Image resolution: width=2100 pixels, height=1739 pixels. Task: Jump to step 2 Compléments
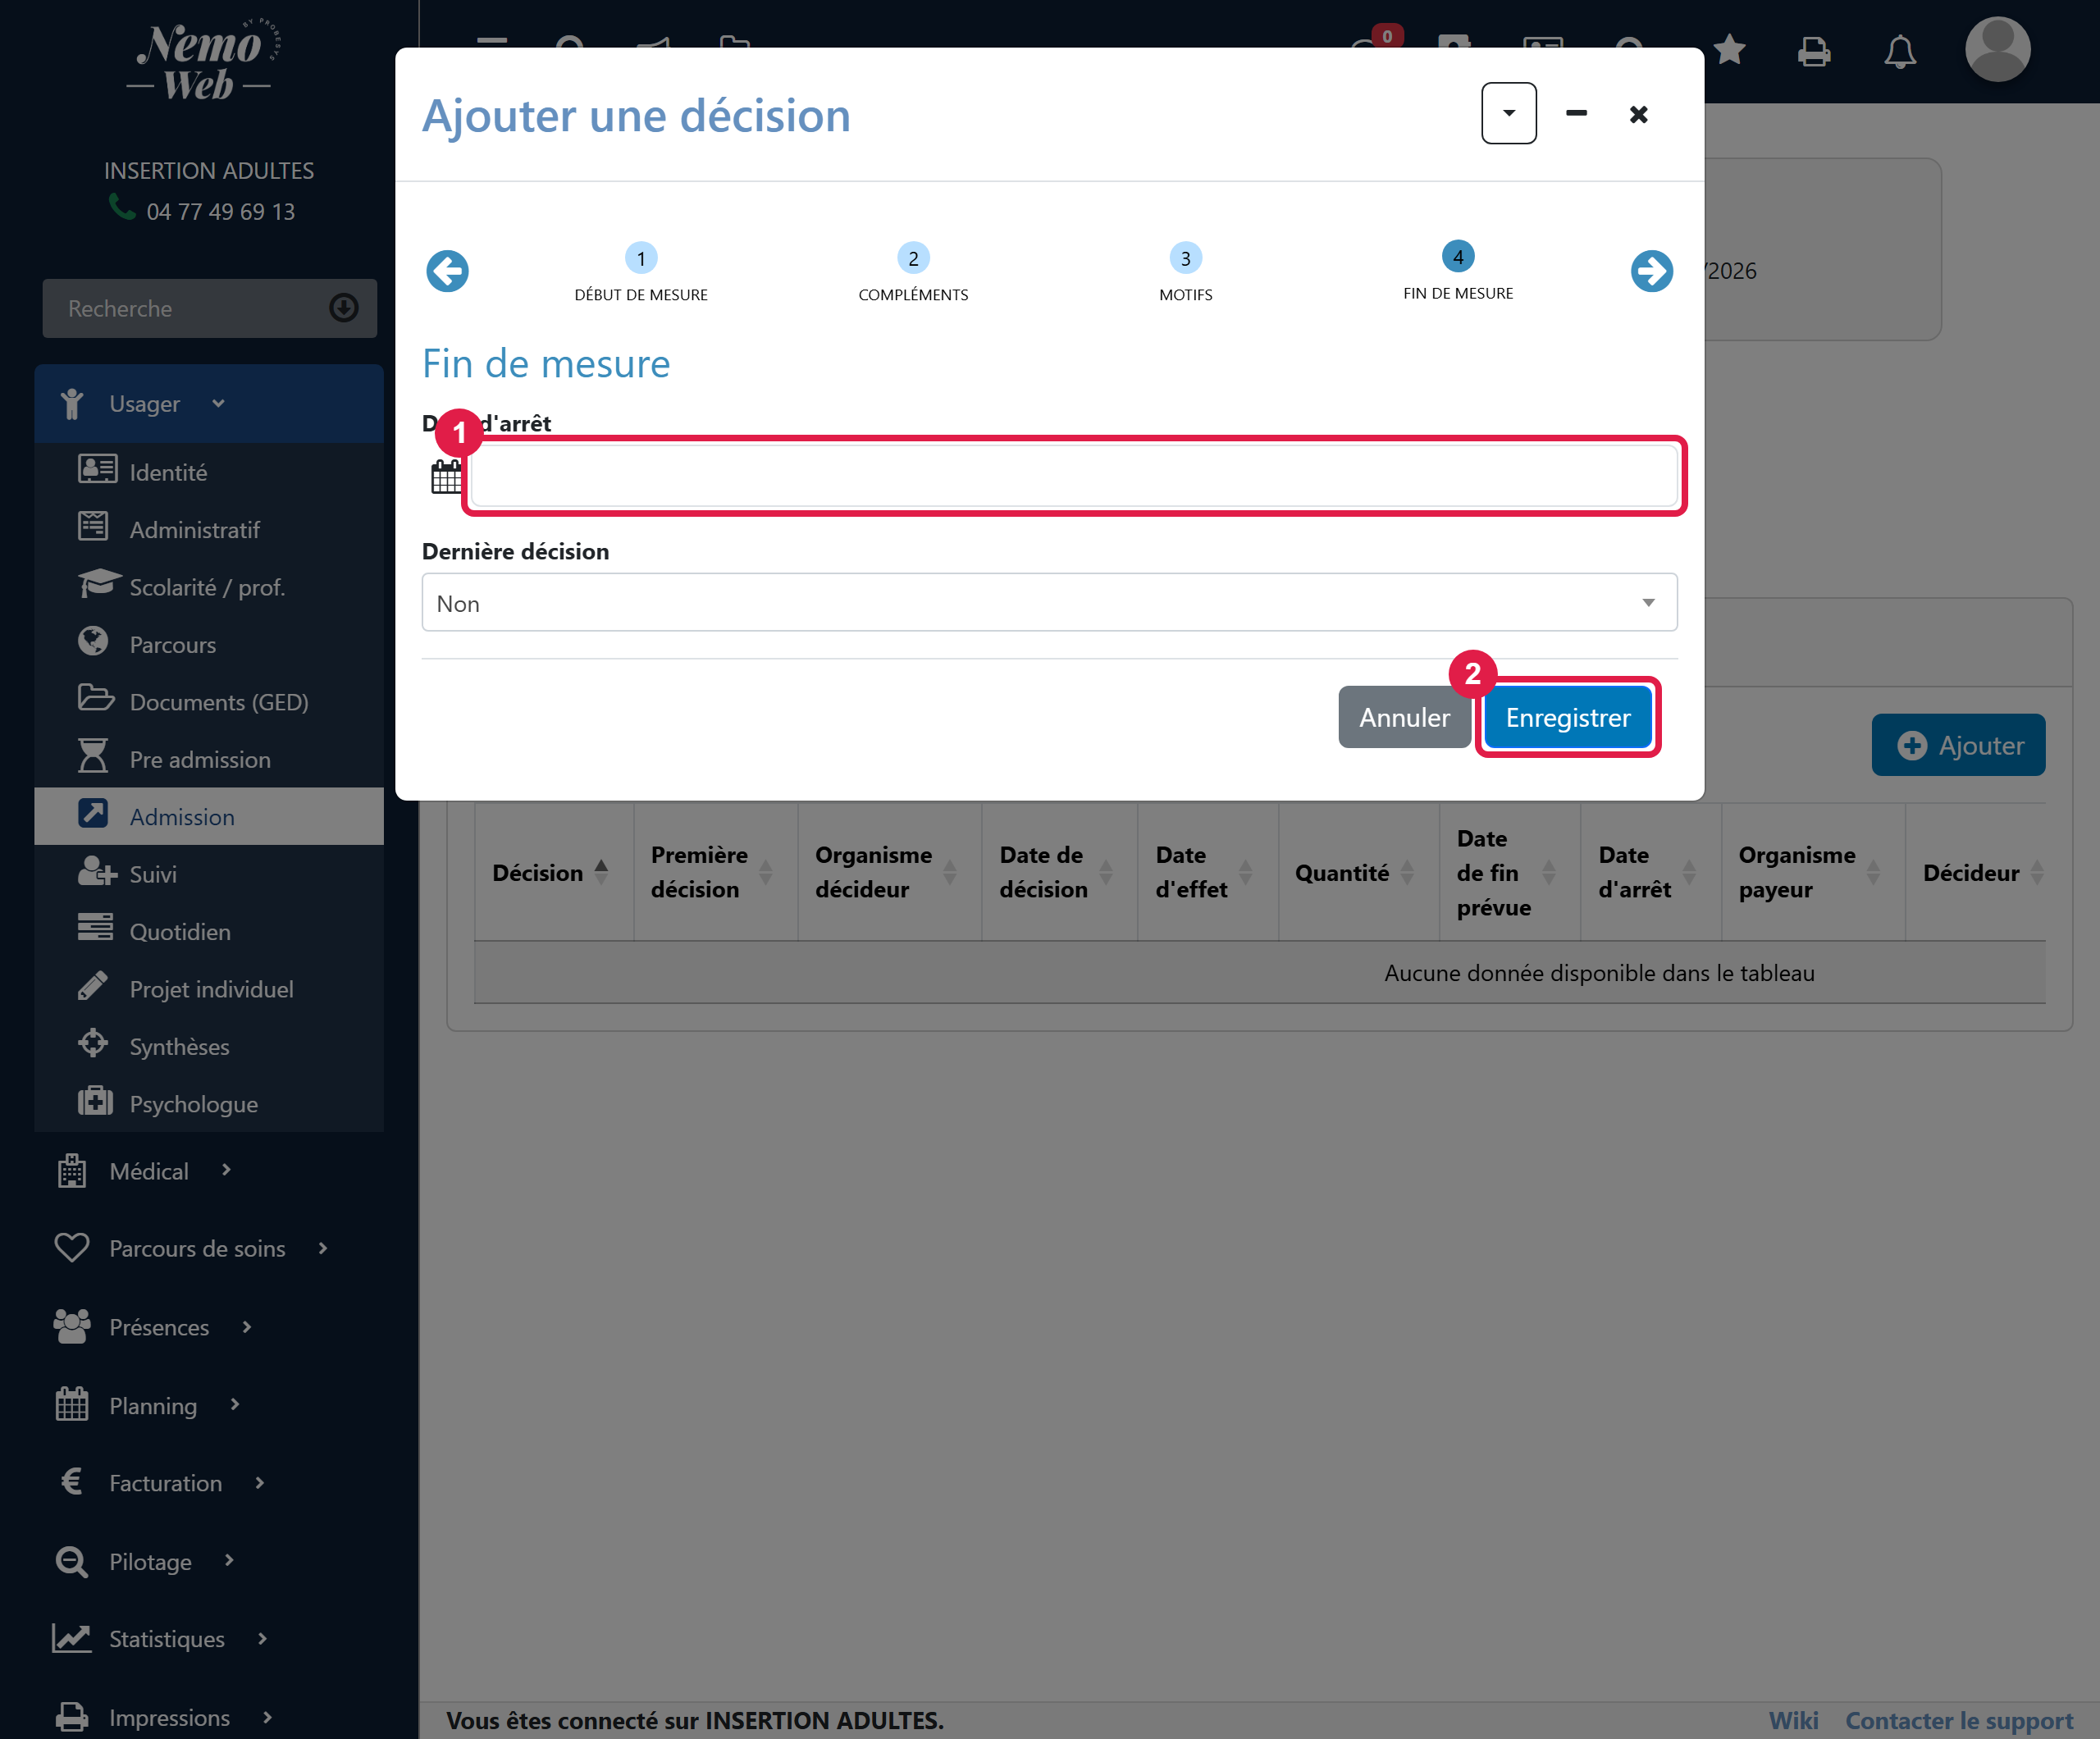pos(913,272)
